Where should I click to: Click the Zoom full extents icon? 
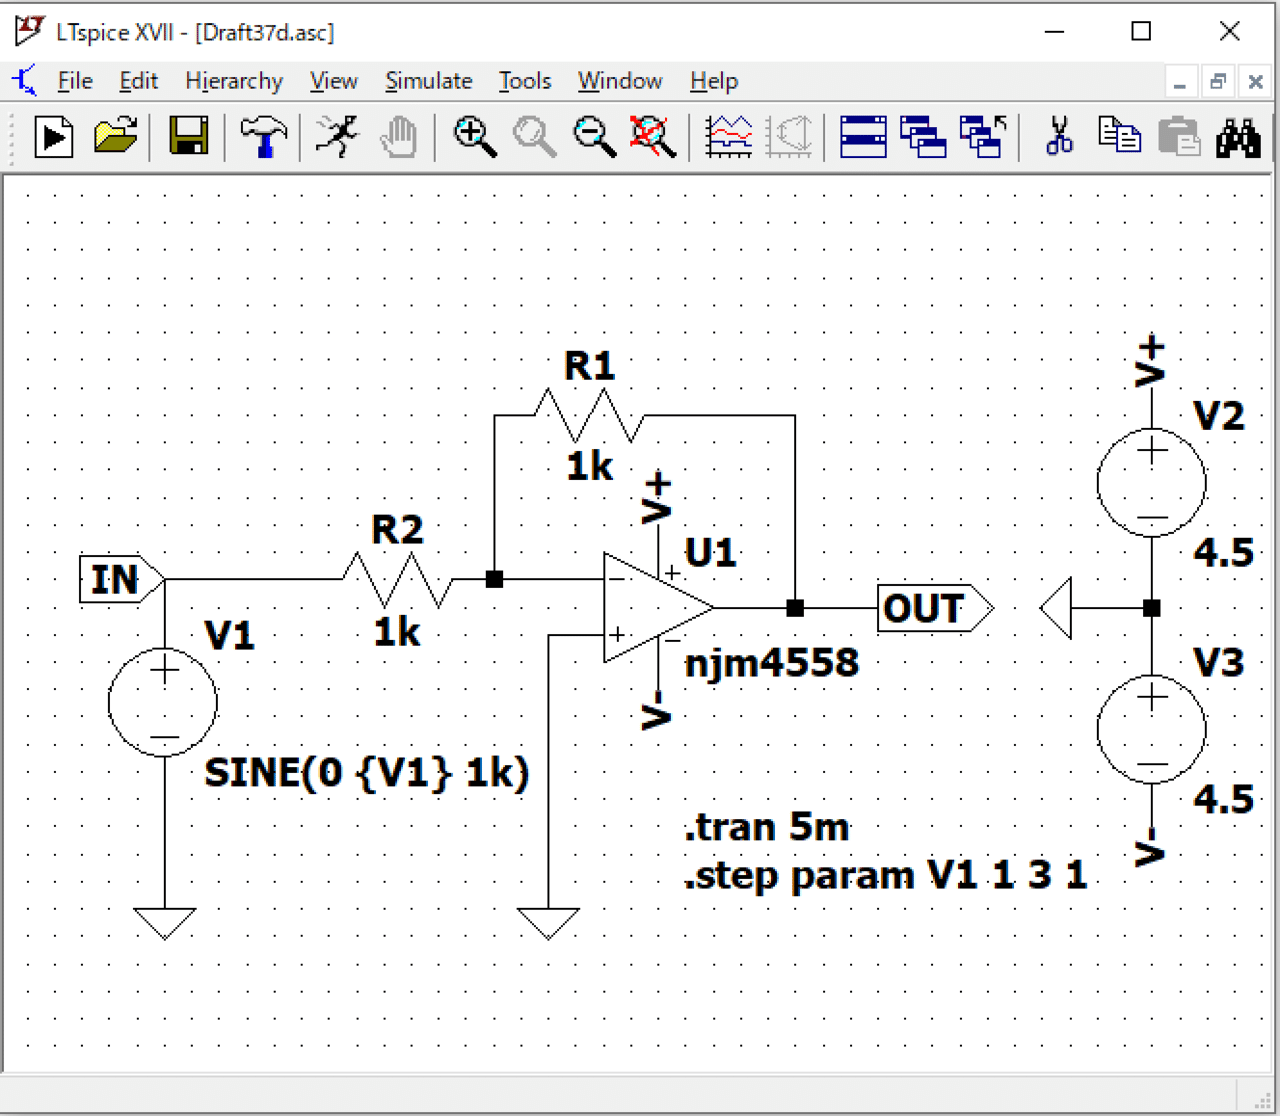point(653,137)
